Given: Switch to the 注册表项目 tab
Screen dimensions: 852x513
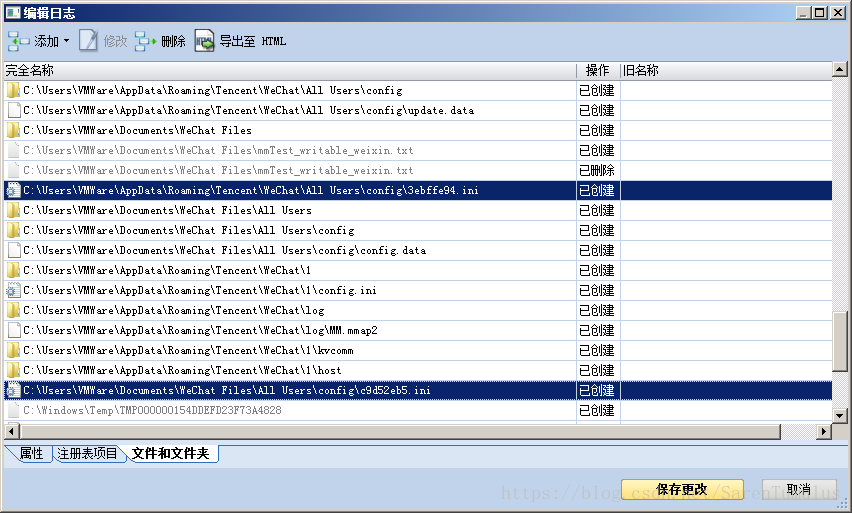Looking at the screenshot, I should point(87,453).
